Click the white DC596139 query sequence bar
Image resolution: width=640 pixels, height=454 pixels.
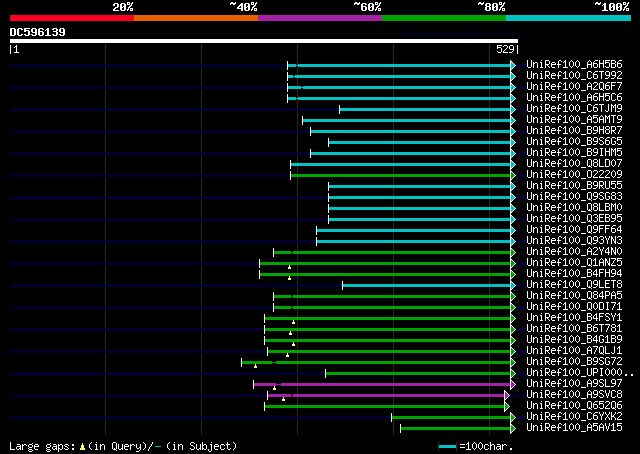coord(264,41)
